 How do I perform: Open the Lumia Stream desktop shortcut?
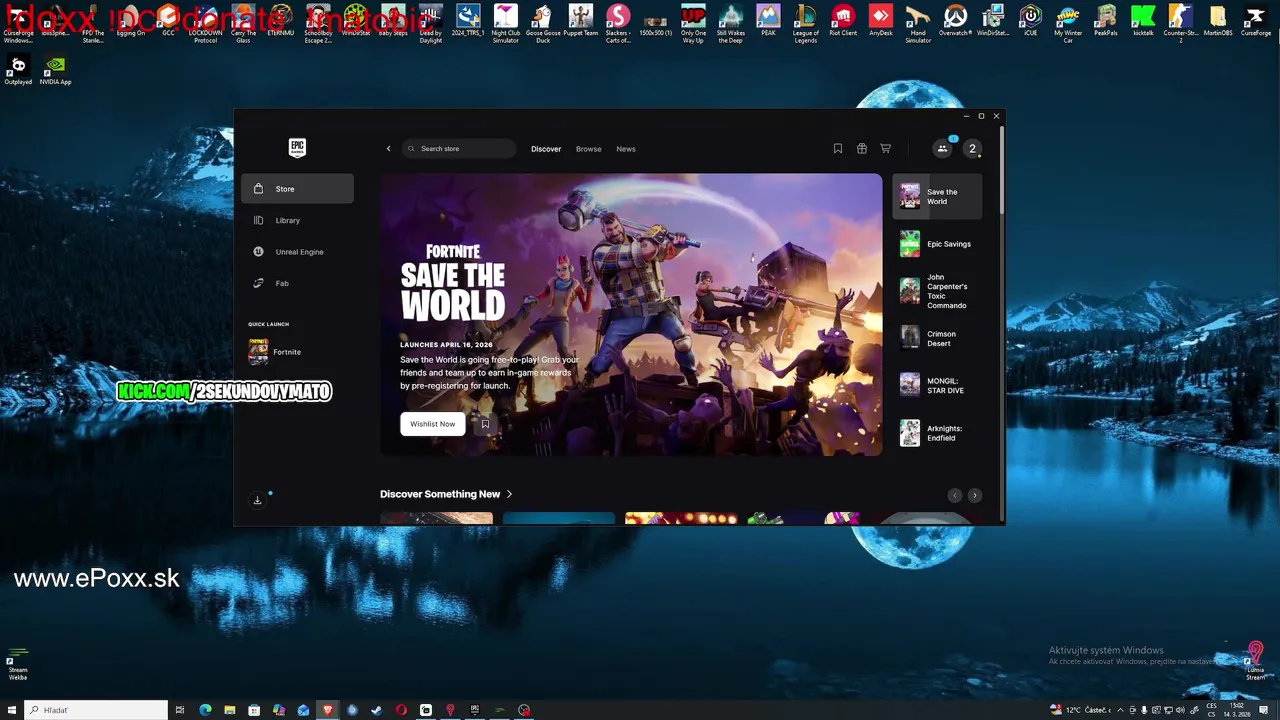1256,662
